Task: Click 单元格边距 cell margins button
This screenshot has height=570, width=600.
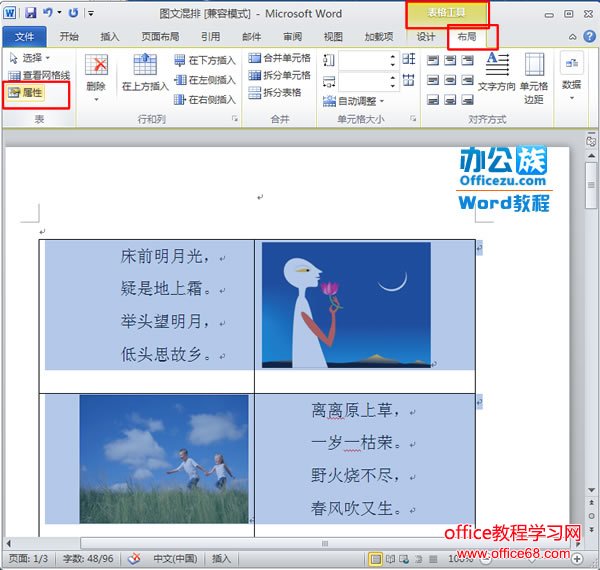Action: click(x=534, y=78)
